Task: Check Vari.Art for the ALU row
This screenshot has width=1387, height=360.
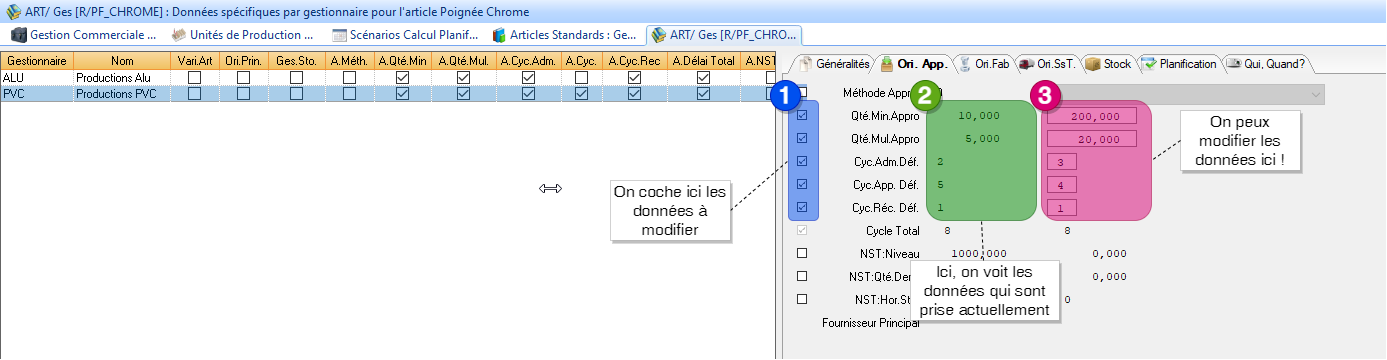Action: (195, 77)
